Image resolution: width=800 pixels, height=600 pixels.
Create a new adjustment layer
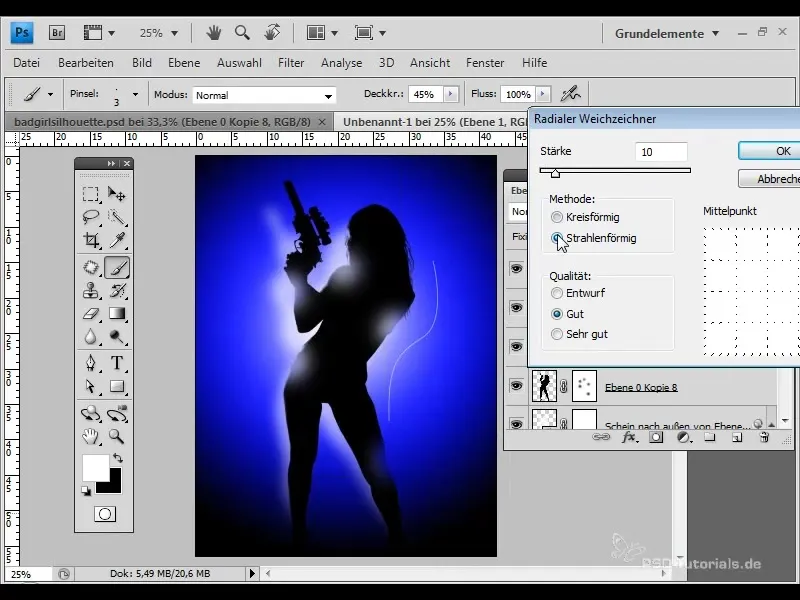pyautogui.click(x=683, y=437)
